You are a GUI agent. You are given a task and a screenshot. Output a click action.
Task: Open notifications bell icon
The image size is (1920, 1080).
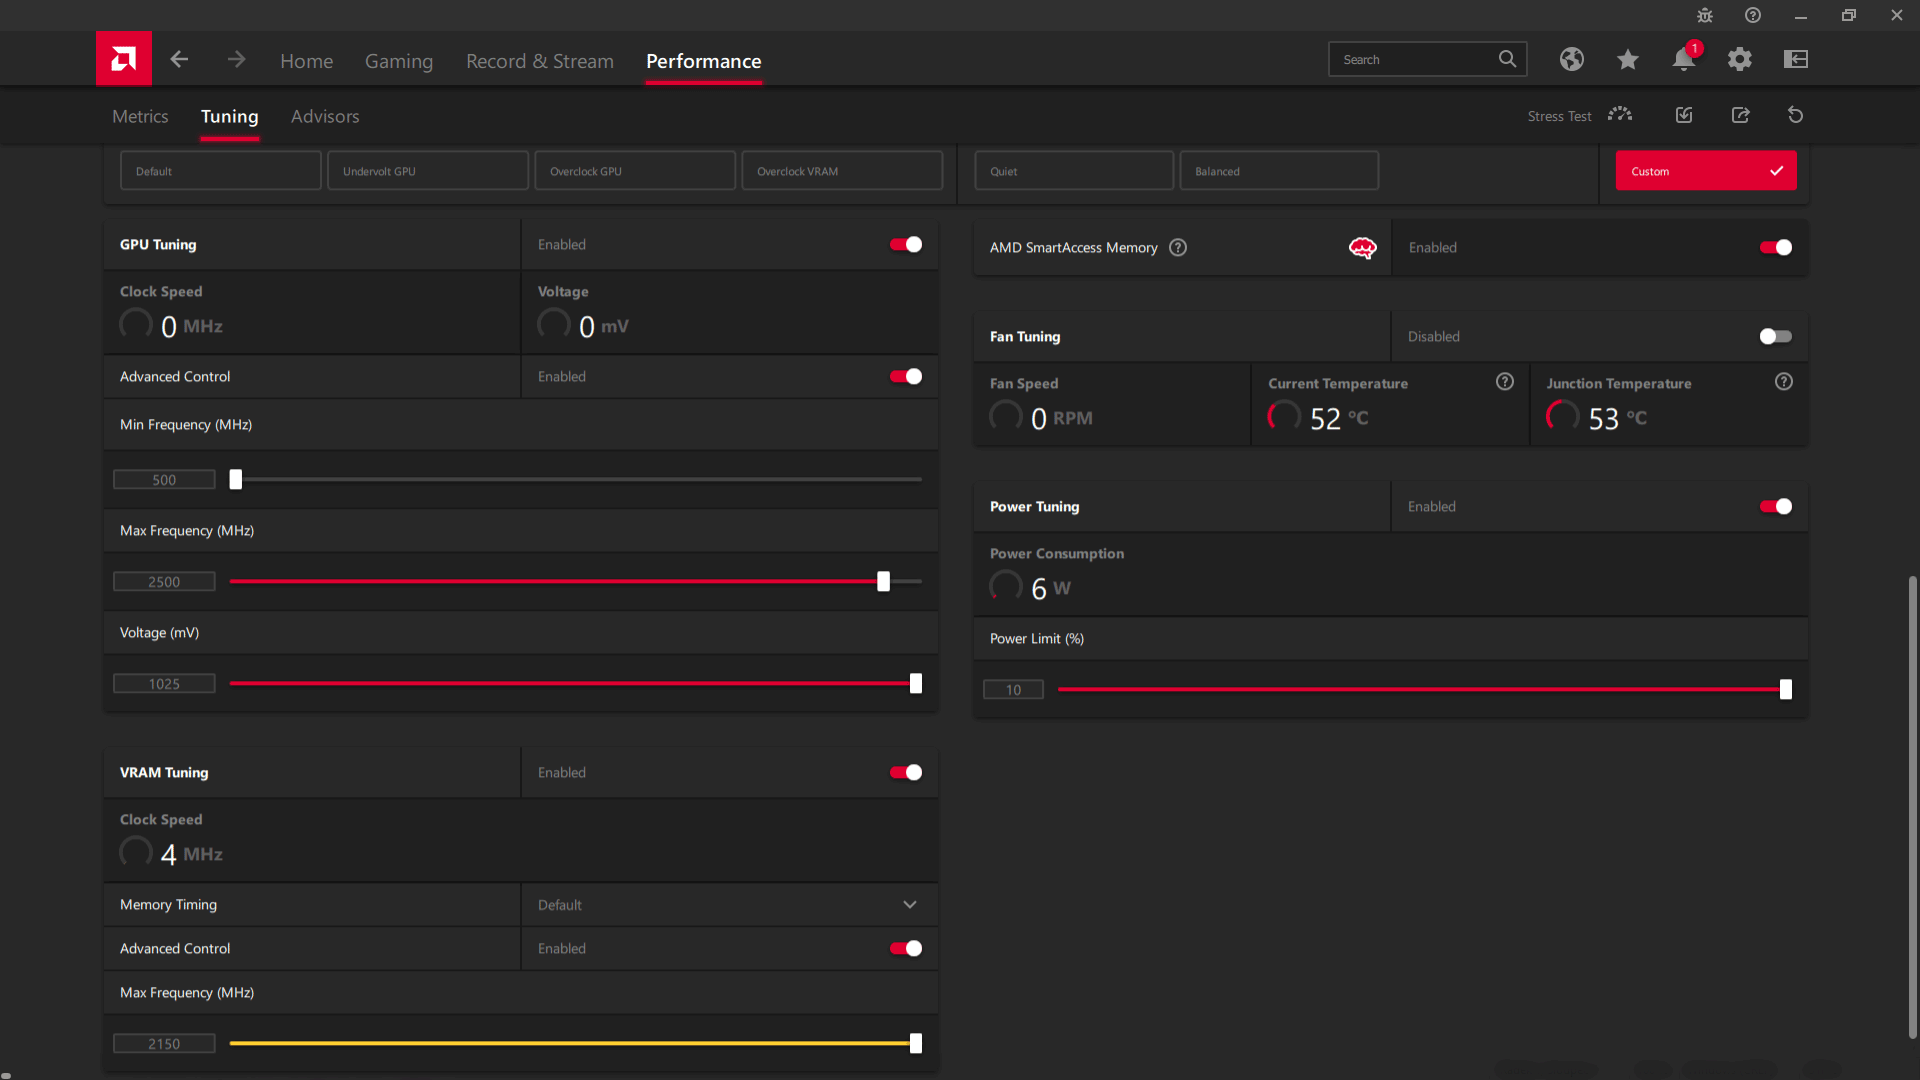[x=1684, y=59]
